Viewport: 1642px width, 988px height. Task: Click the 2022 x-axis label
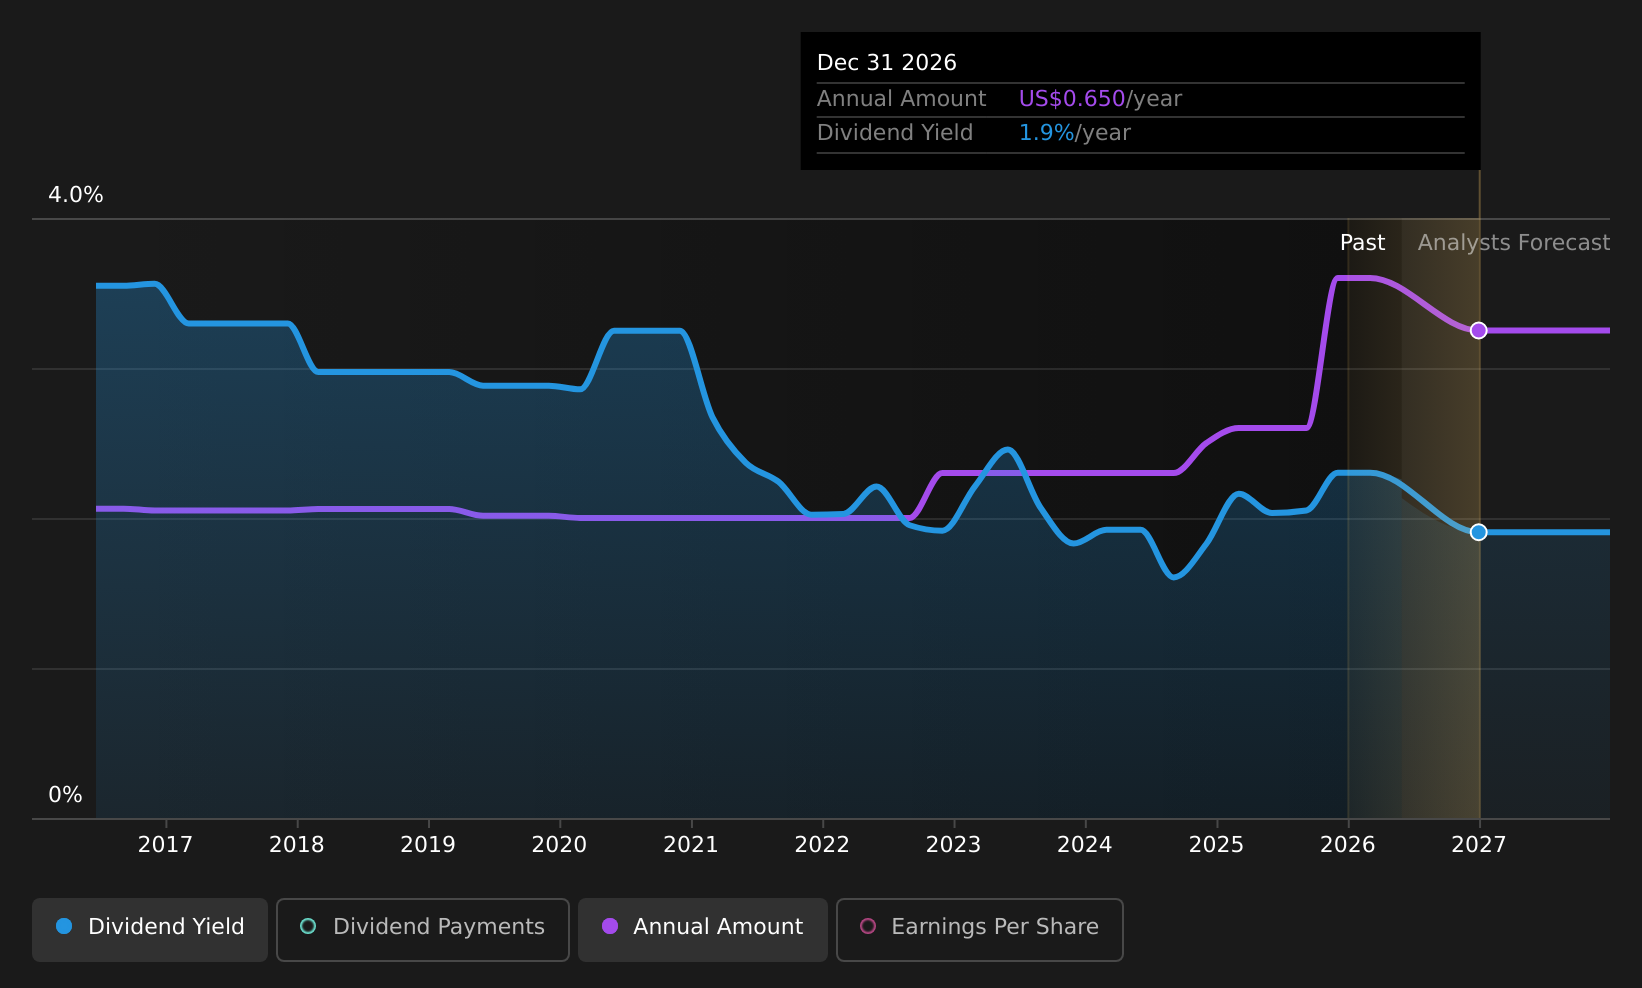(822, 845)
